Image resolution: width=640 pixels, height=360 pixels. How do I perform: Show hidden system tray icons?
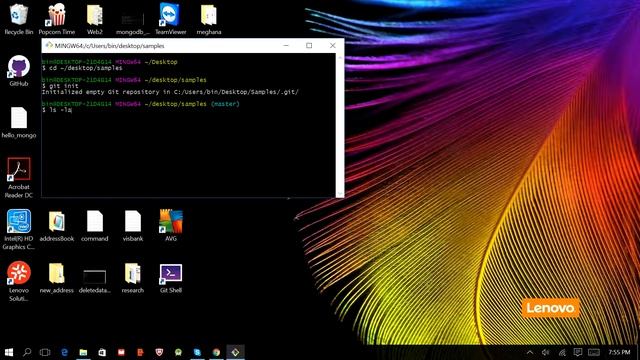tap(530, 352)
